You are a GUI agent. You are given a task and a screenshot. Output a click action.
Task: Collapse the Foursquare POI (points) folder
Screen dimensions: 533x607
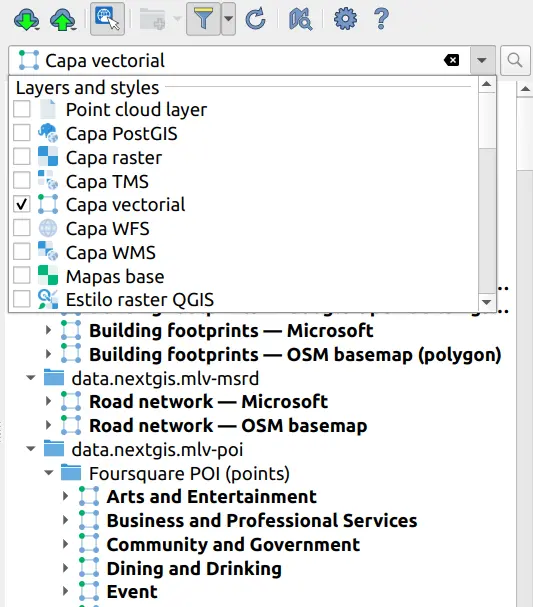point(48,473)
